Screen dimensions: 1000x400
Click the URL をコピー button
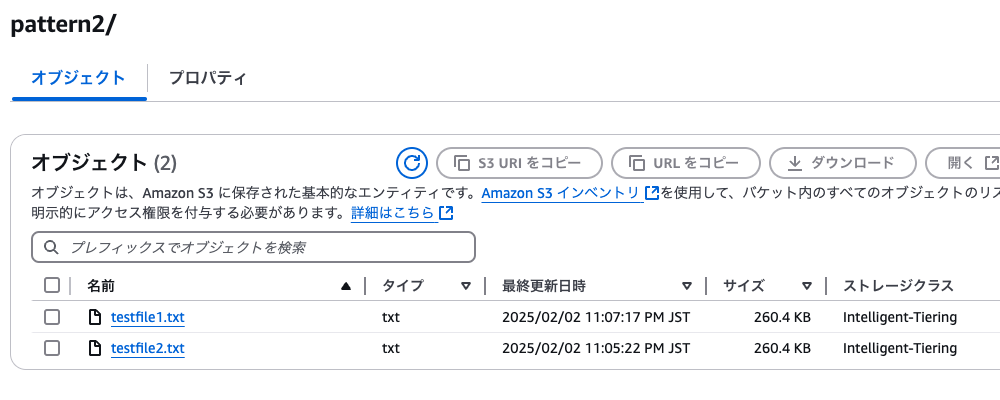pos(686,163)
